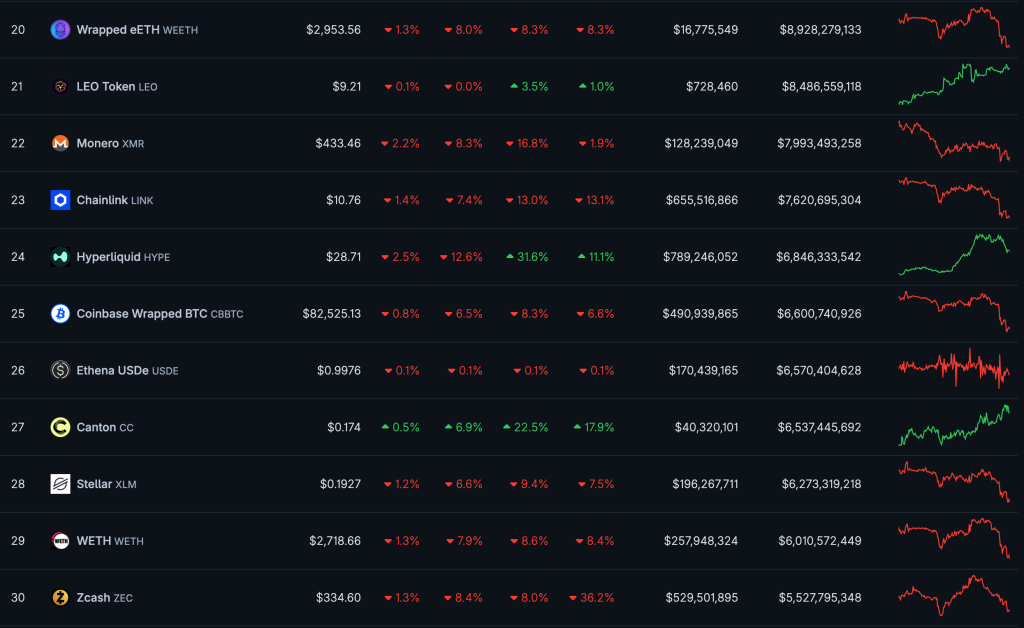This screenshot has height=628, width=1024.
Task: Click the Hyperliquid logo icon
Action: (60, 257)
